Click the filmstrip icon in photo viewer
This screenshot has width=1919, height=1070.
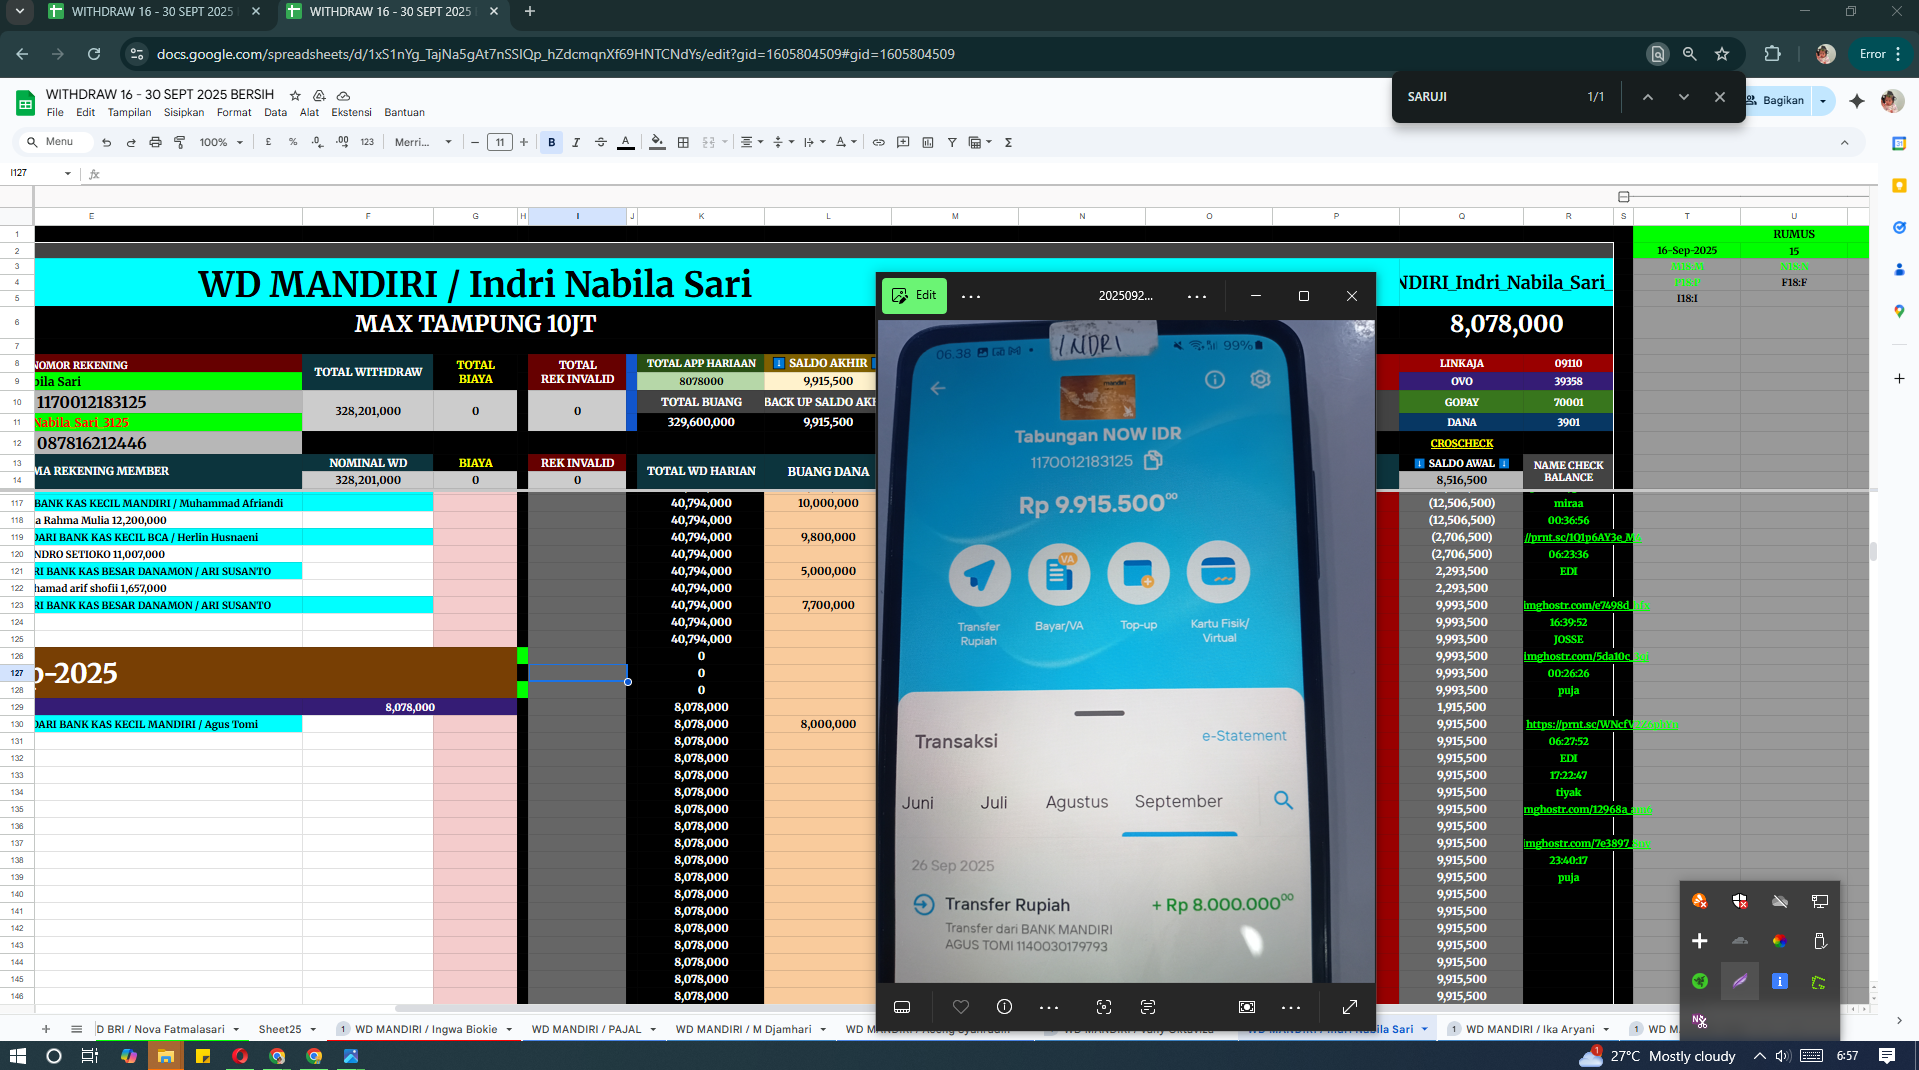coord(901,1007)
